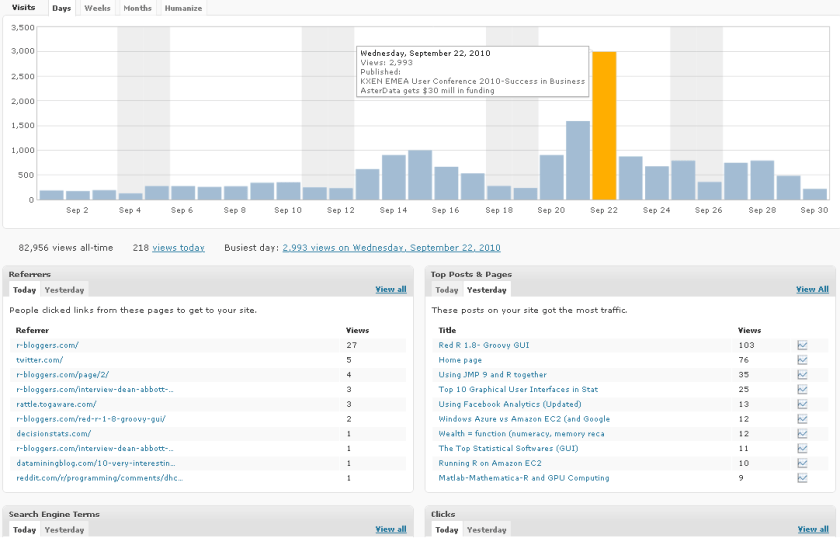Screen dimensions: 840x538
Task: Click stats icon for Matlab-Mathematica-R and GPU Computing
Action: 802,479
